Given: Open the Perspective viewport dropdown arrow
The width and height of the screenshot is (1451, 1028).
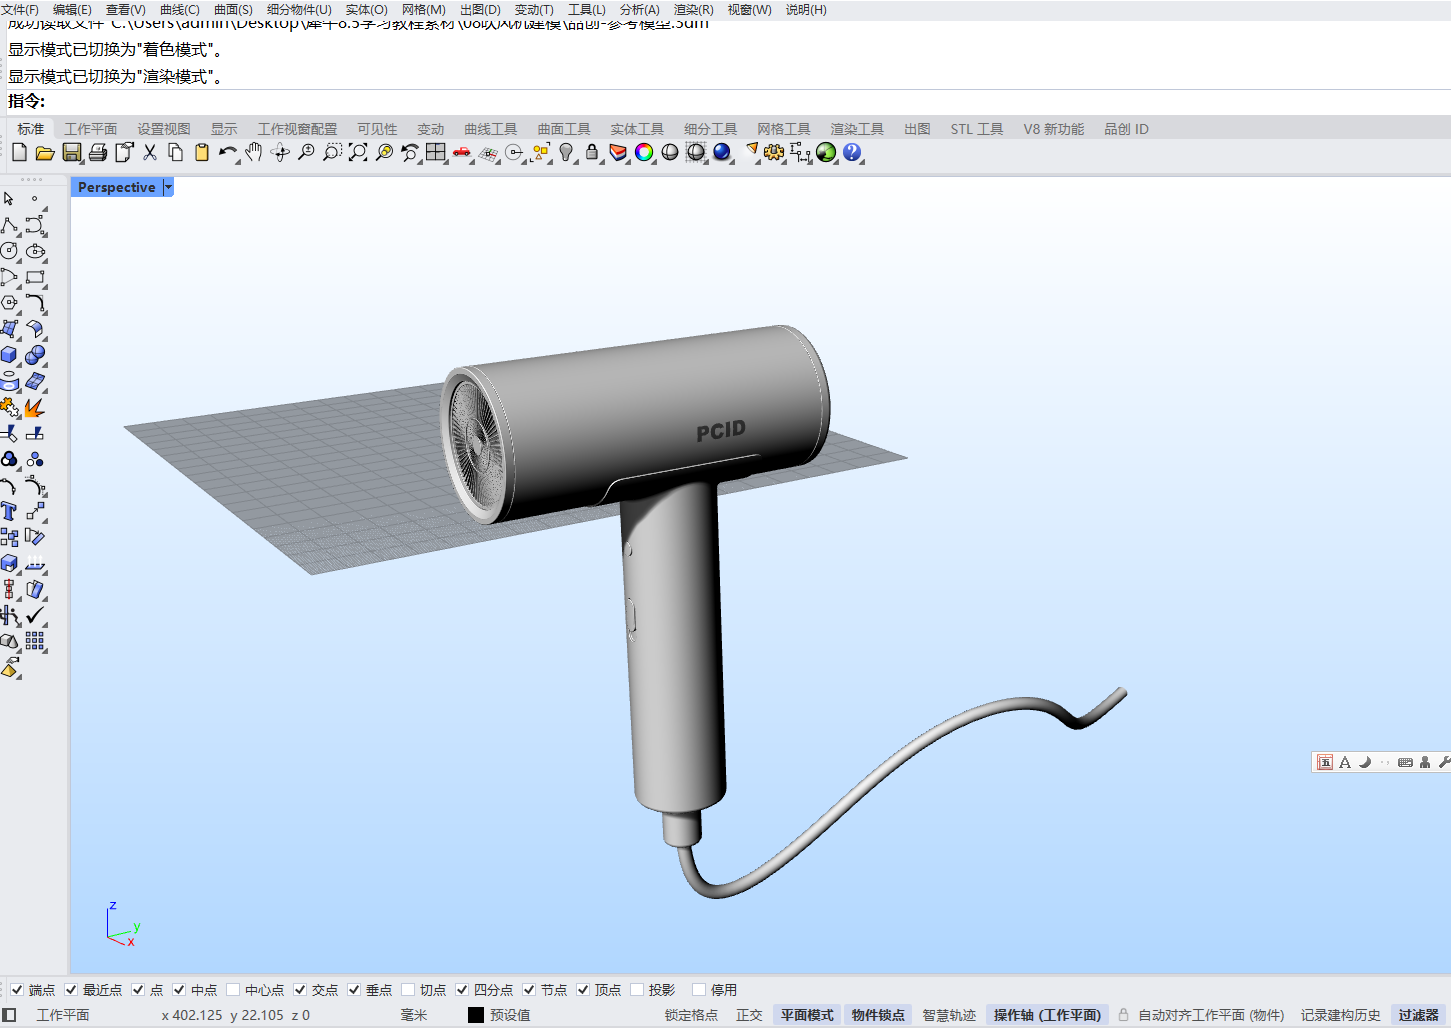Looking at the screenshot, I should point(168,187).
